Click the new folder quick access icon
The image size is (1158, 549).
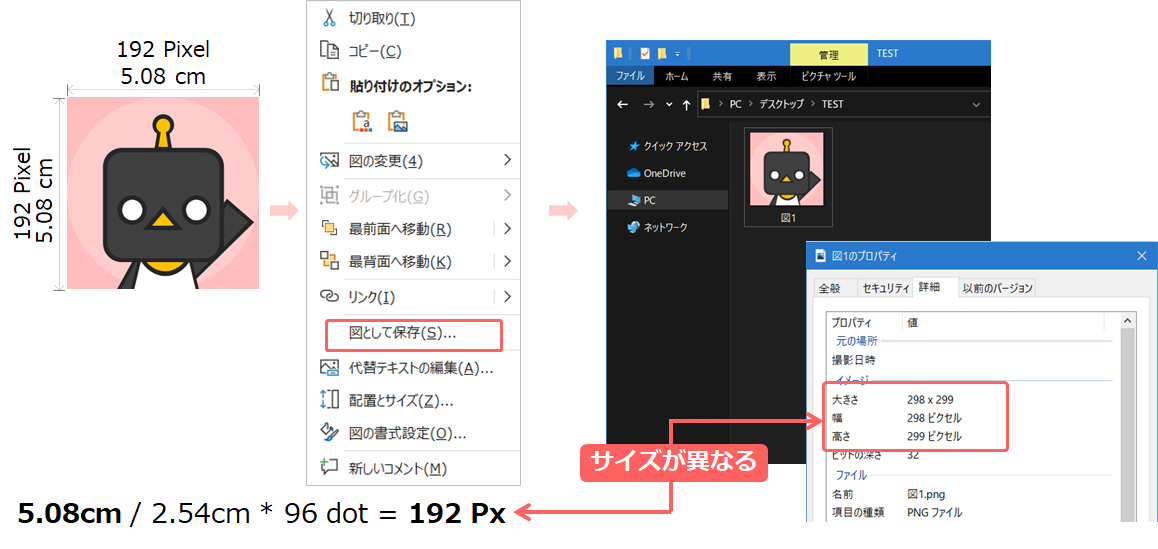(662, 53)
